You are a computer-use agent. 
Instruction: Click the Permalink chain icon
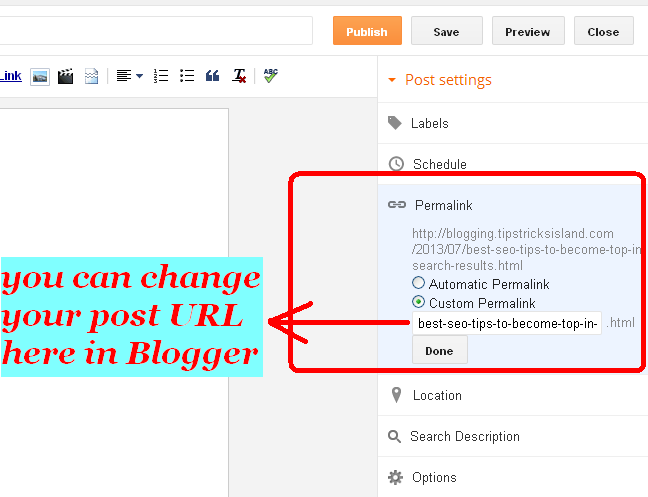(x=397, y=205)
